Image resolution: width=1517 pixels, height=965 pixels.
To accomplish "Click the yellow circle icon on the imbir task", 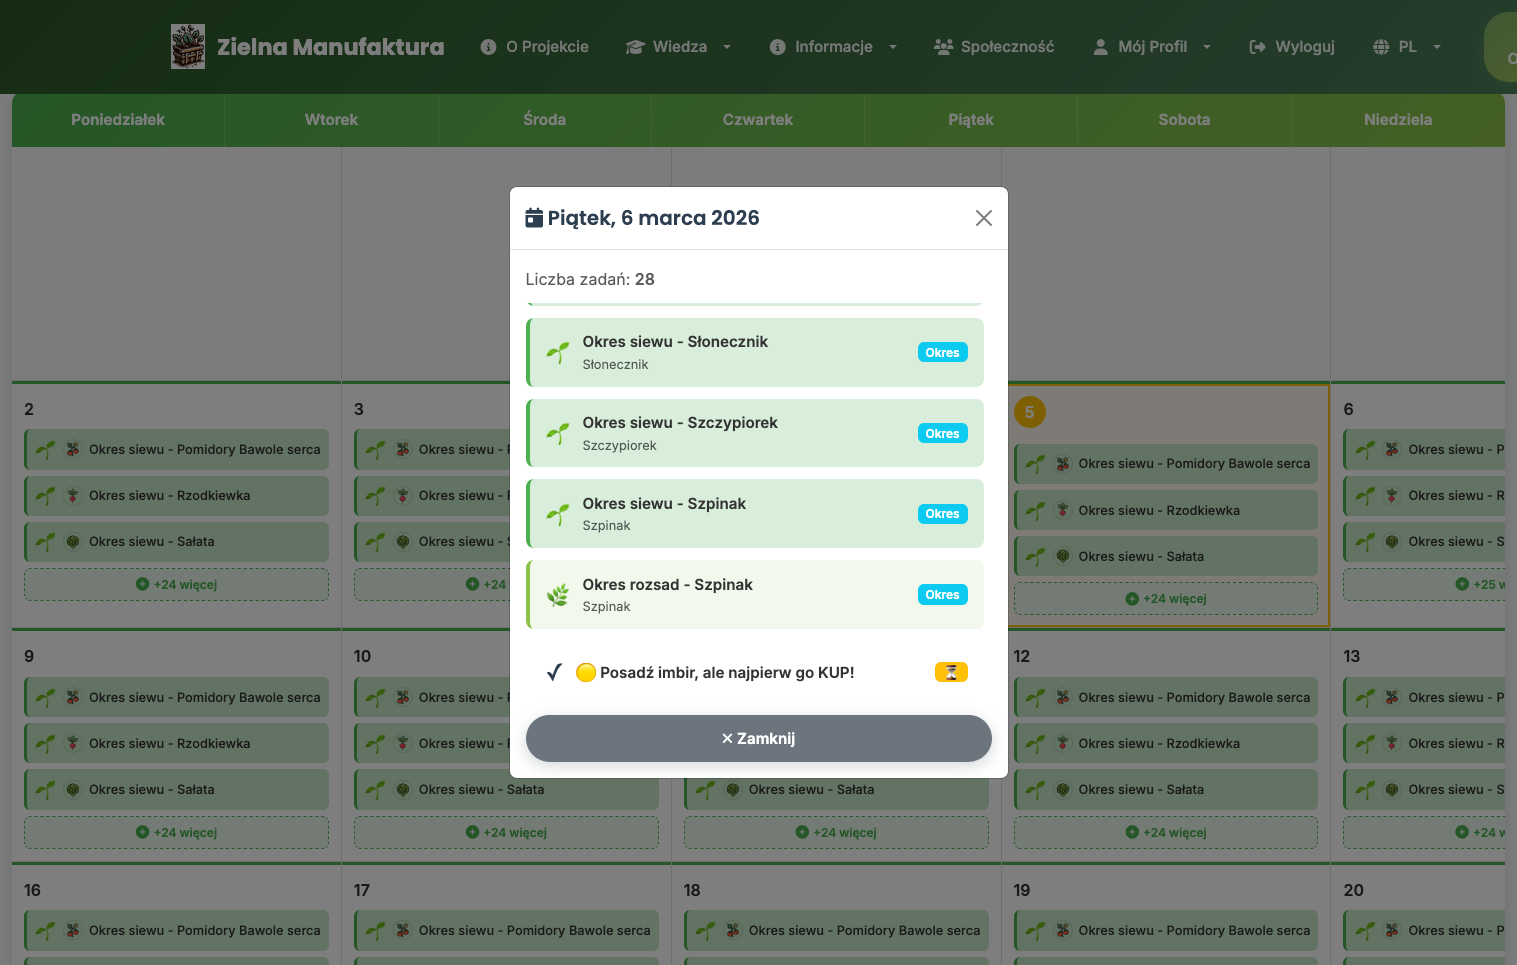I will coord(586,672).
